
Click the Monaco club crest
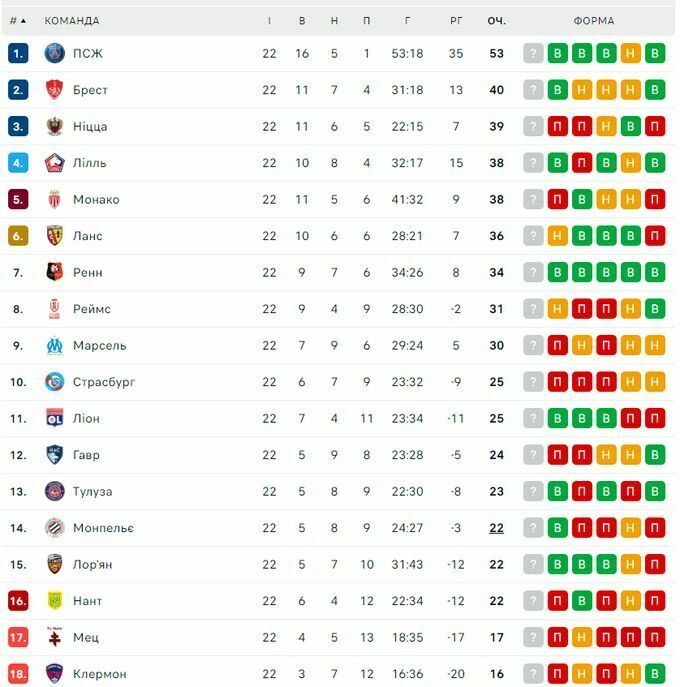click(55, 199)
